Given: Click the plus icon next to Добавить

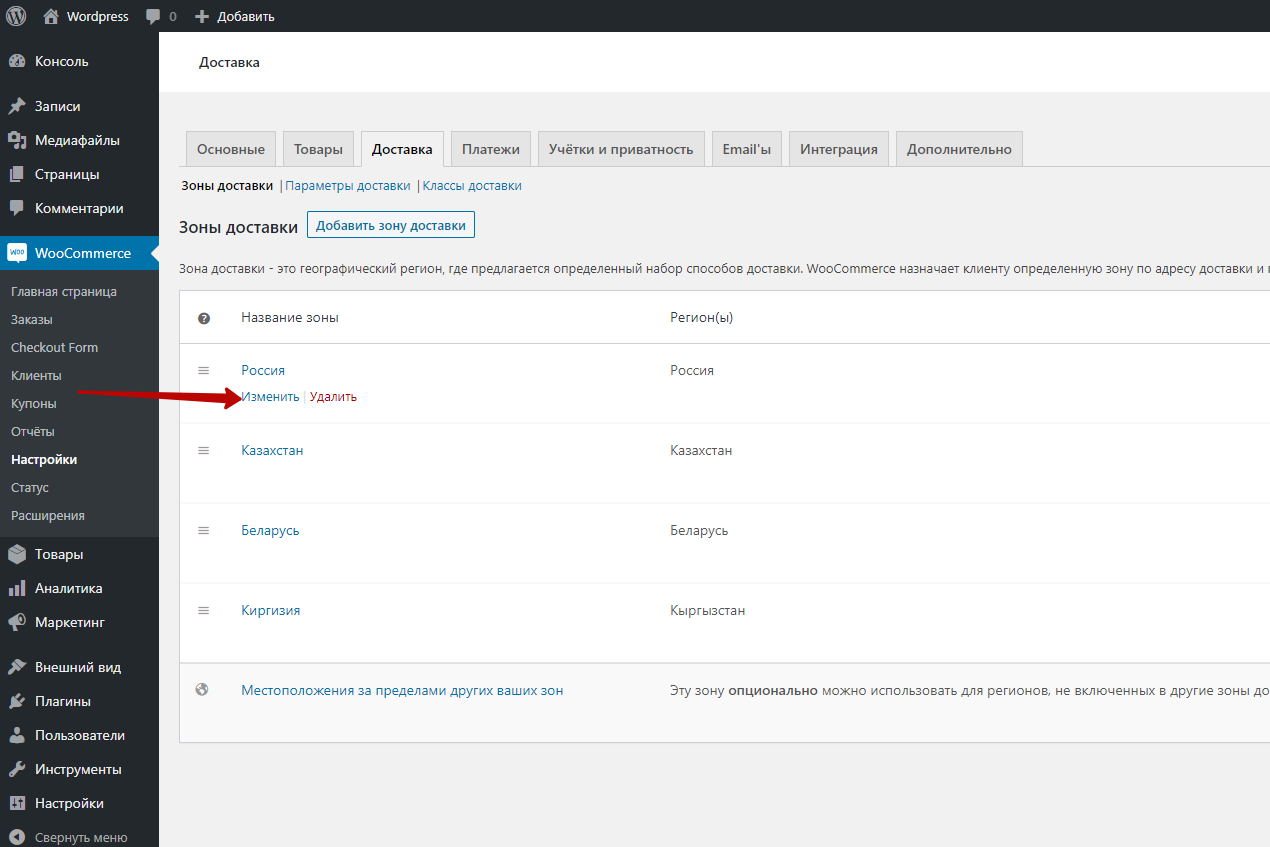Looking at the screenshot, I should [x=202, y=16].
